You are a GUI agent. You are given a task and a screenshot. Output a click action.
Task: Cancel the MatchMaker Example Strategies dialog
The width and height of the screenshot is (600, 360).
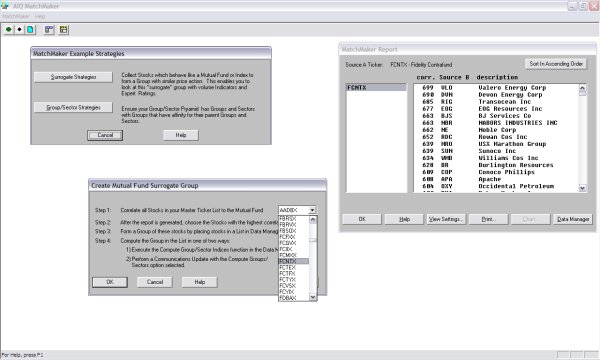pyautogui.click(x=105, y=135)
